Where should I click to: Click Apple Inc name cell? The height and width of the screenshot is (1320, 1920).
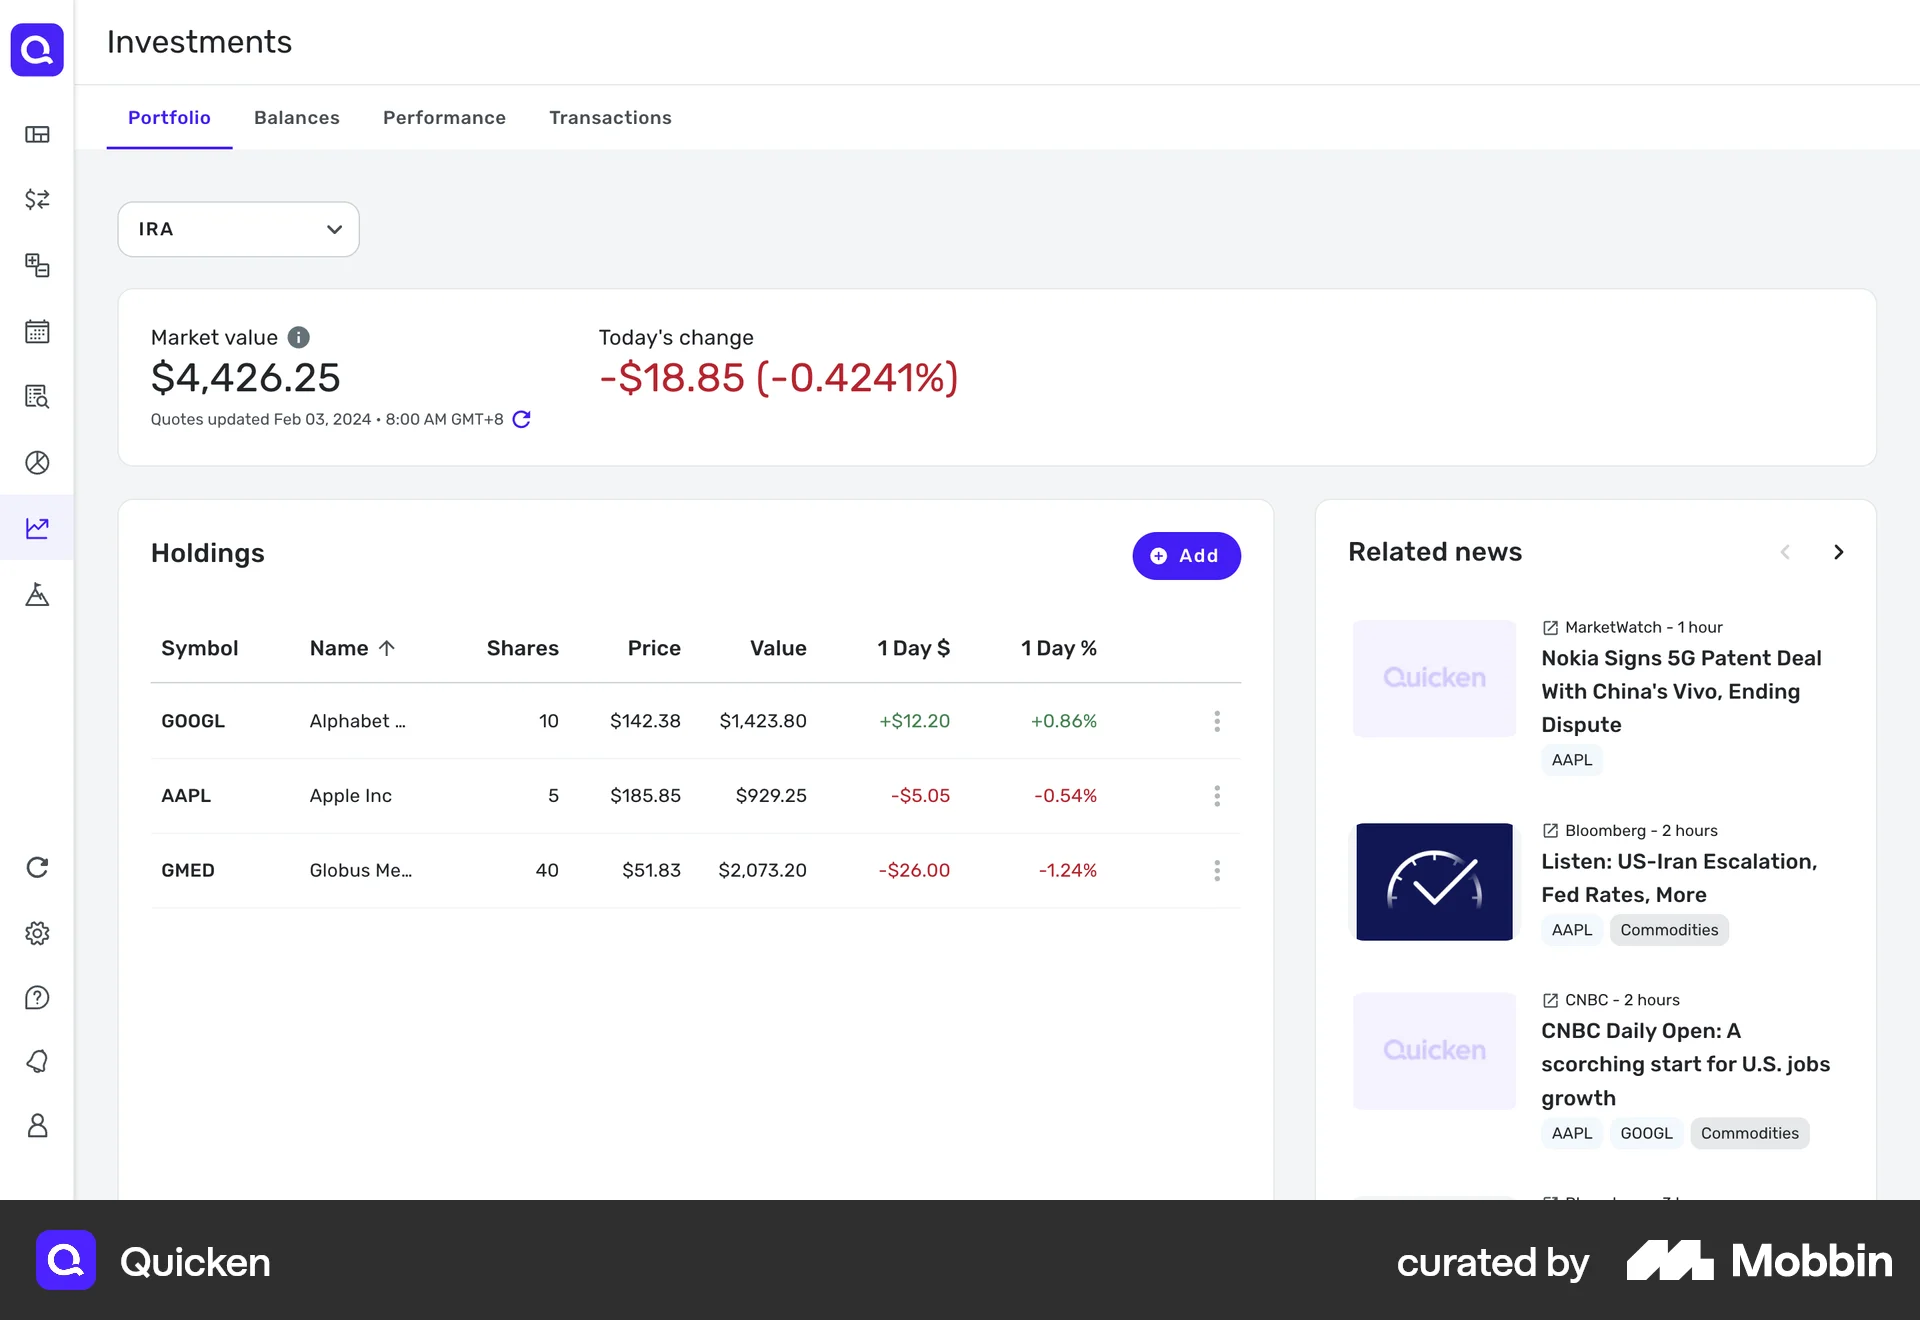pyautogui.click(x=351, y=796)
